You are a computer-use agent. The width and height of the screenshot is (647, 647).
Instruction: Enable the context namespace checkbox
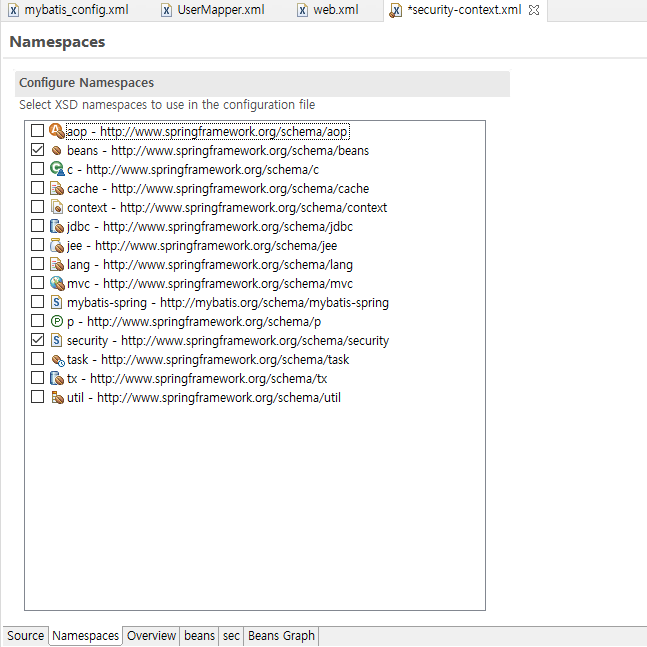[x=37, y=207]
